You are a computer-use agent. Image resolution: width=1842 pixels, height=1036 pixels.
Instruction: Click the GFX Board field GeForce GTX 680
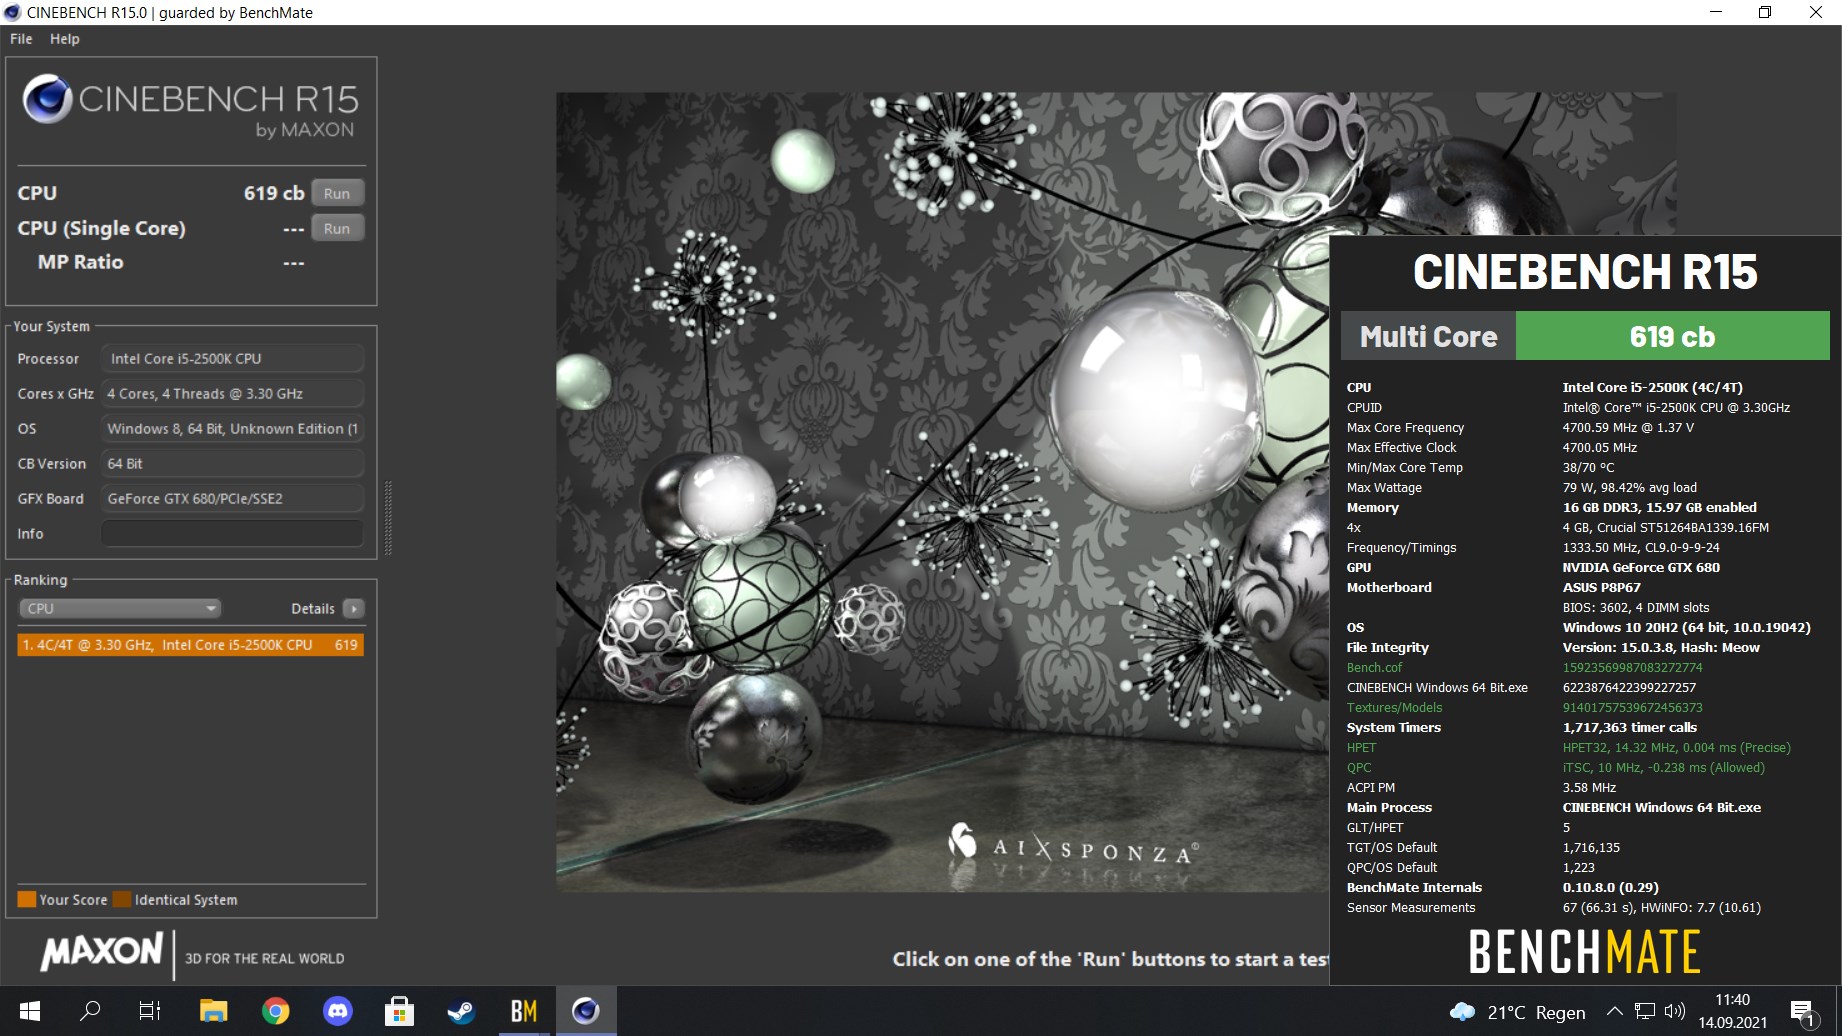(232, 499)
